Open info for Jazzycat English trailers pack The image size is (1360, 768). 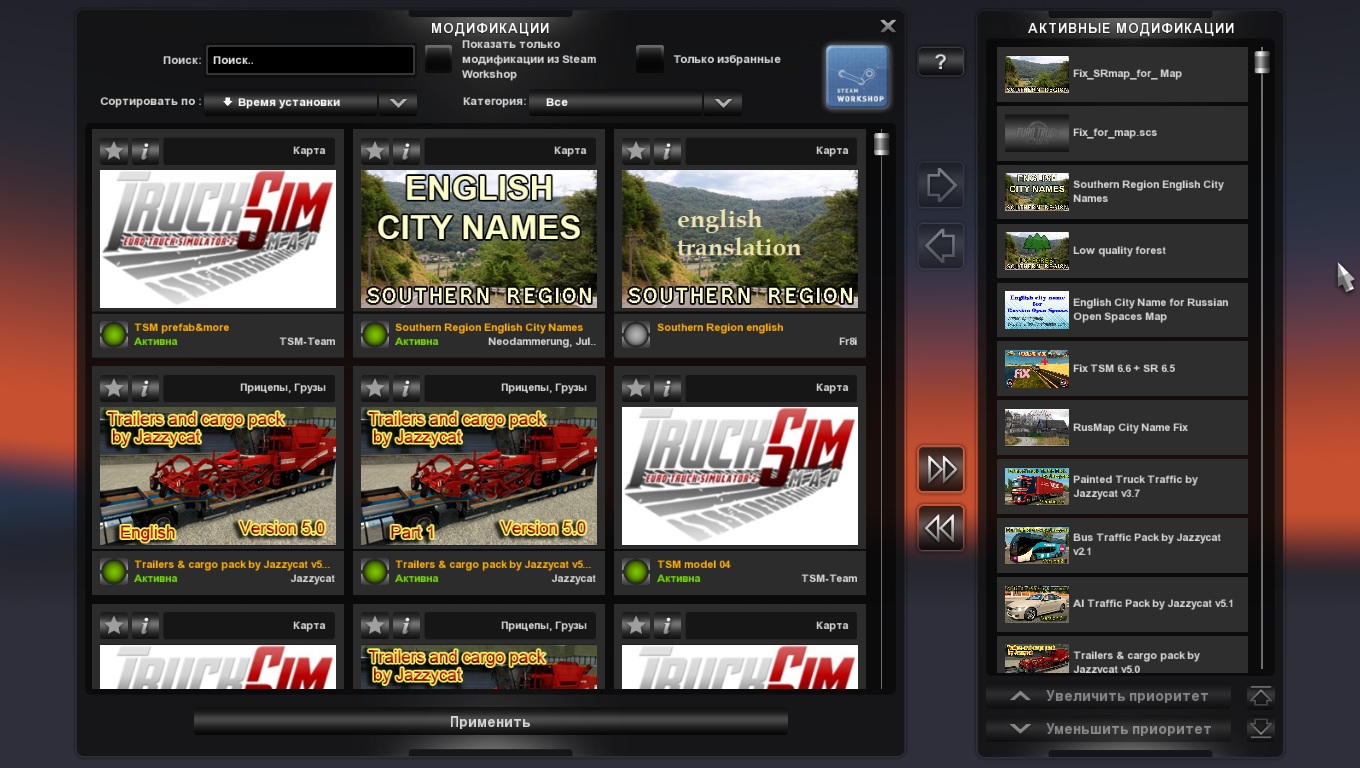(145, 388)
